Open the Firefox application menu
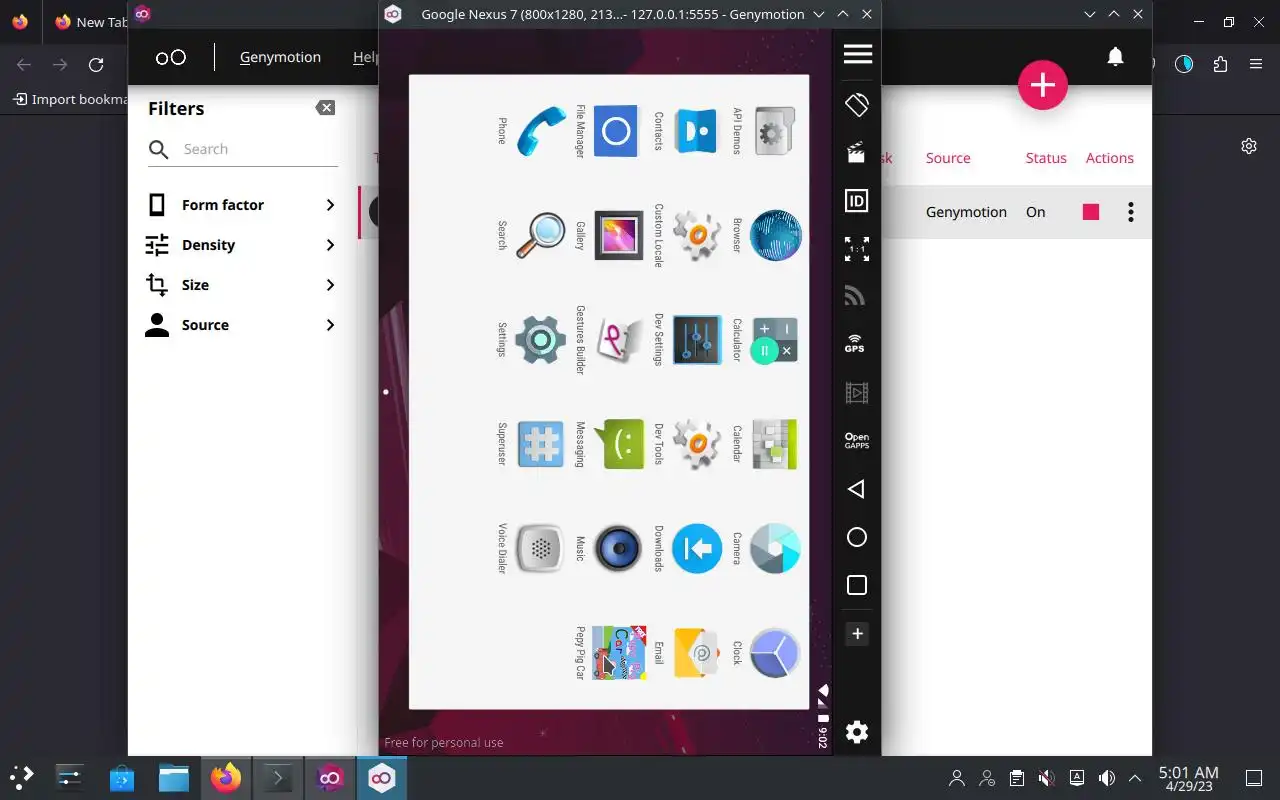 point(1256,64)
